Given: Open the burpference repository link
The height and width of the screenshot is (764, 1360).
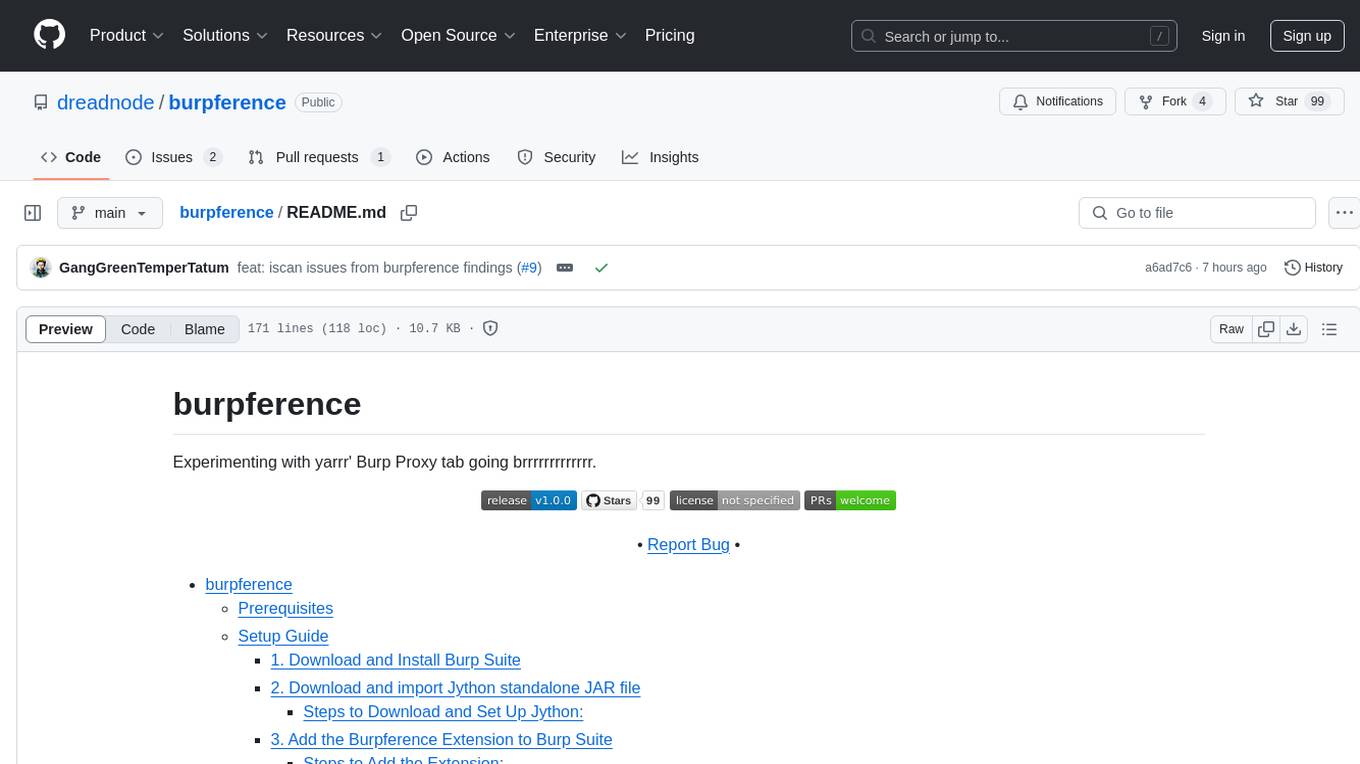Looking at the screenshot, I should pos(227,102).
